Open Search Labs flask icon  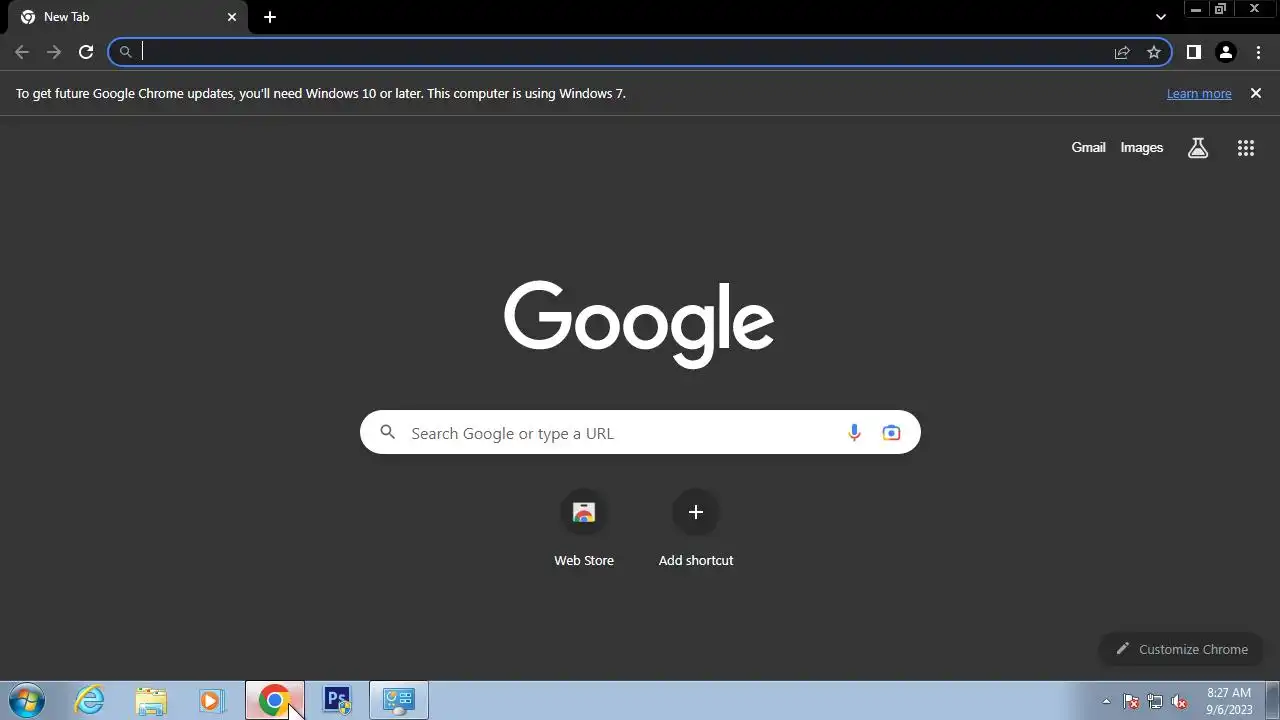[1198, 148]
